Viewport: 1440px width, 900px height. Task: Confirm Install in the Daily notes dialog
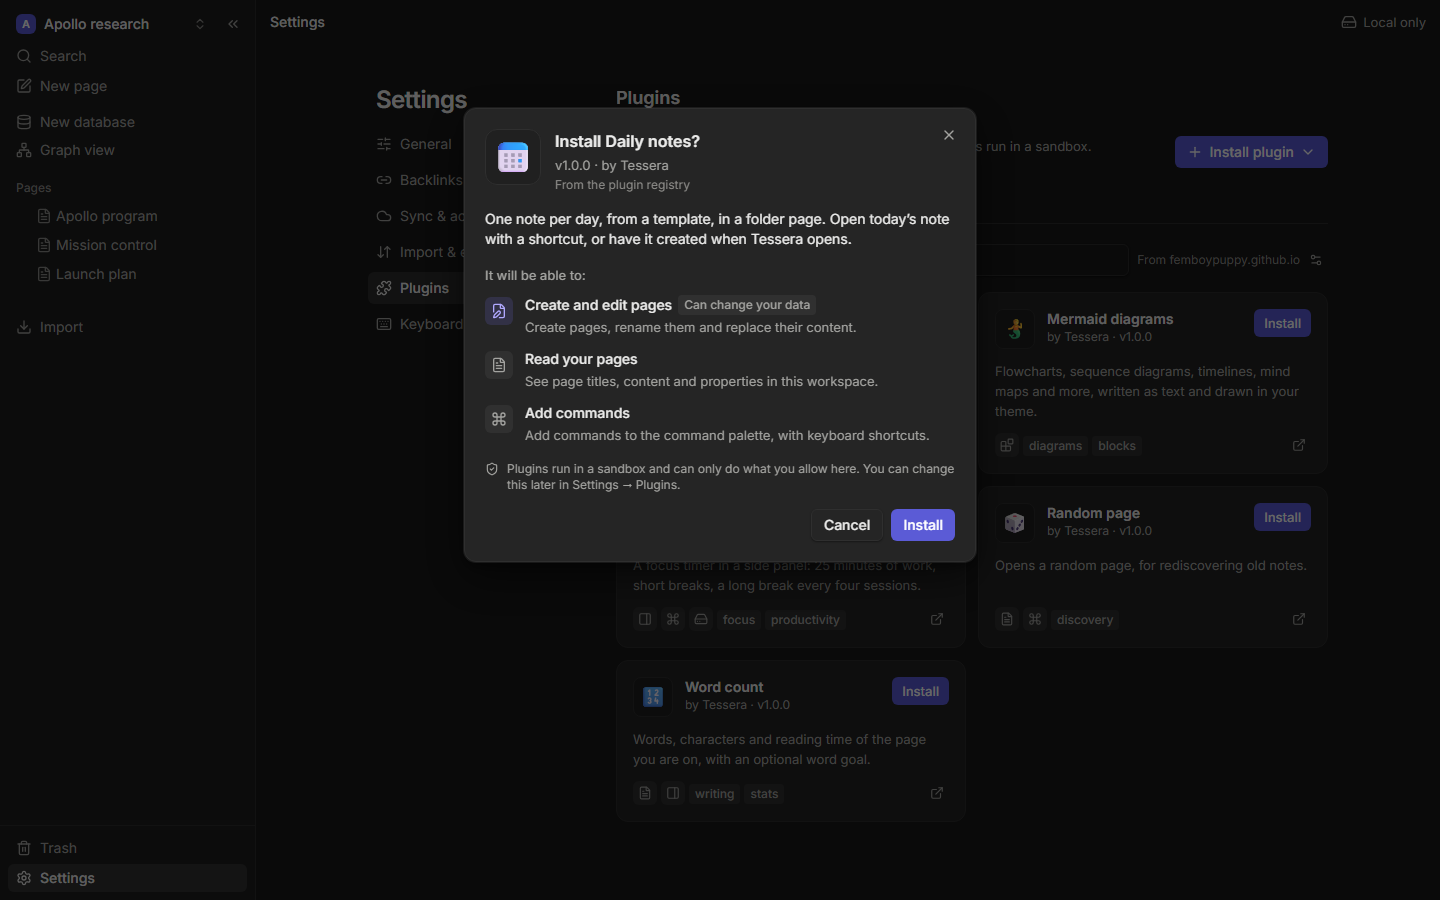(923, 525)
